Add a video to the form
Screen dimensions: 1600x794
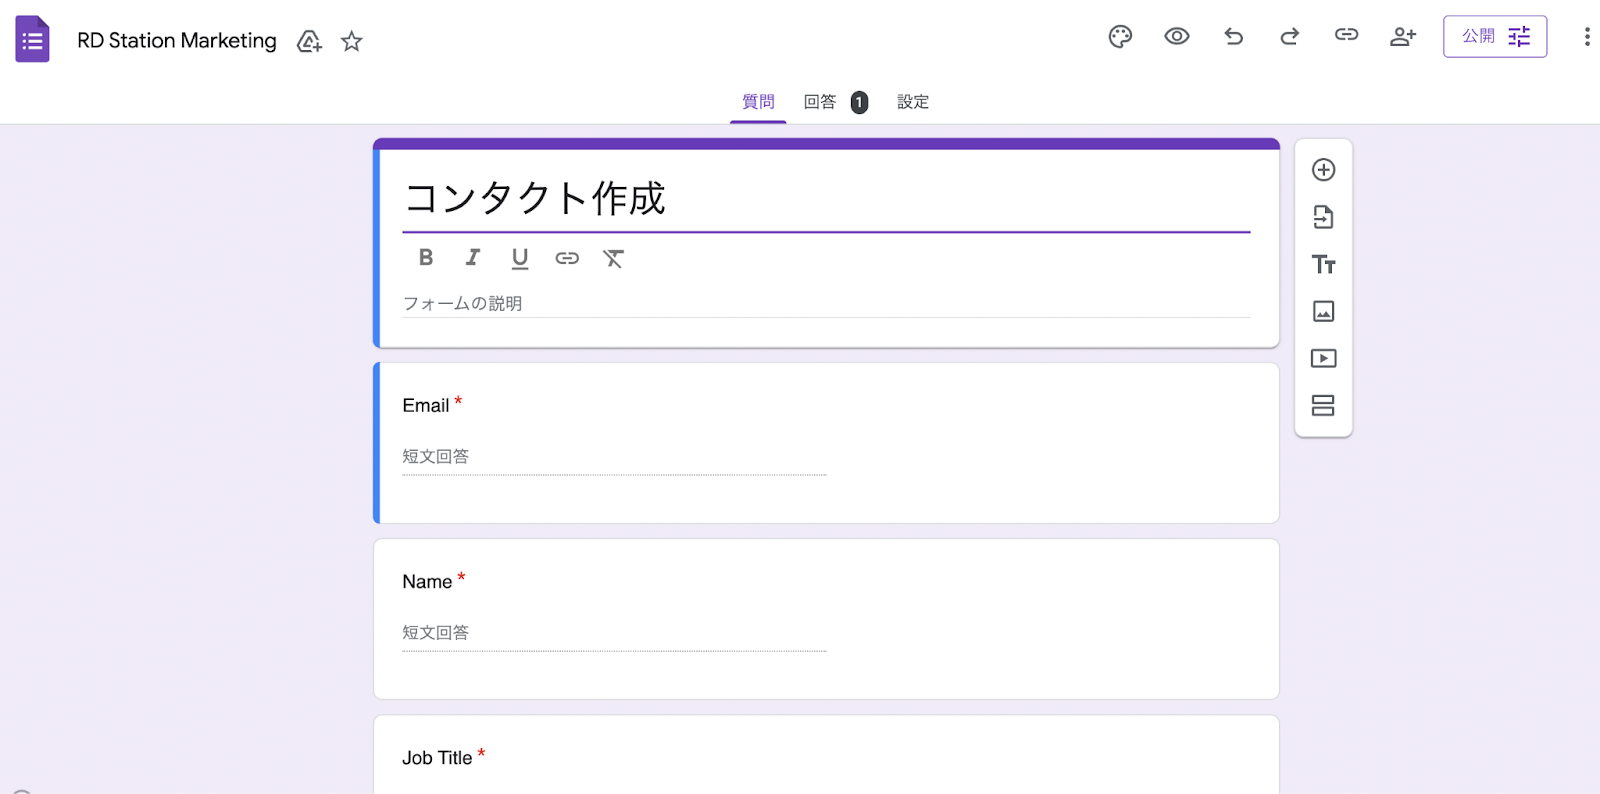point(1323,358)
